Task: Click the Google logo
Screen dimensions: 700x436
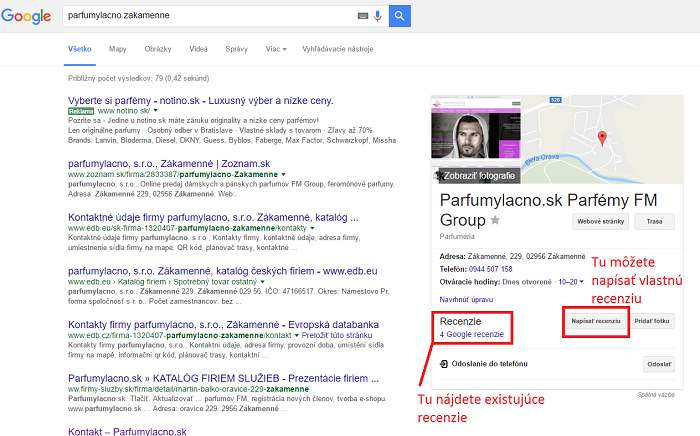Action: point(26,16)
